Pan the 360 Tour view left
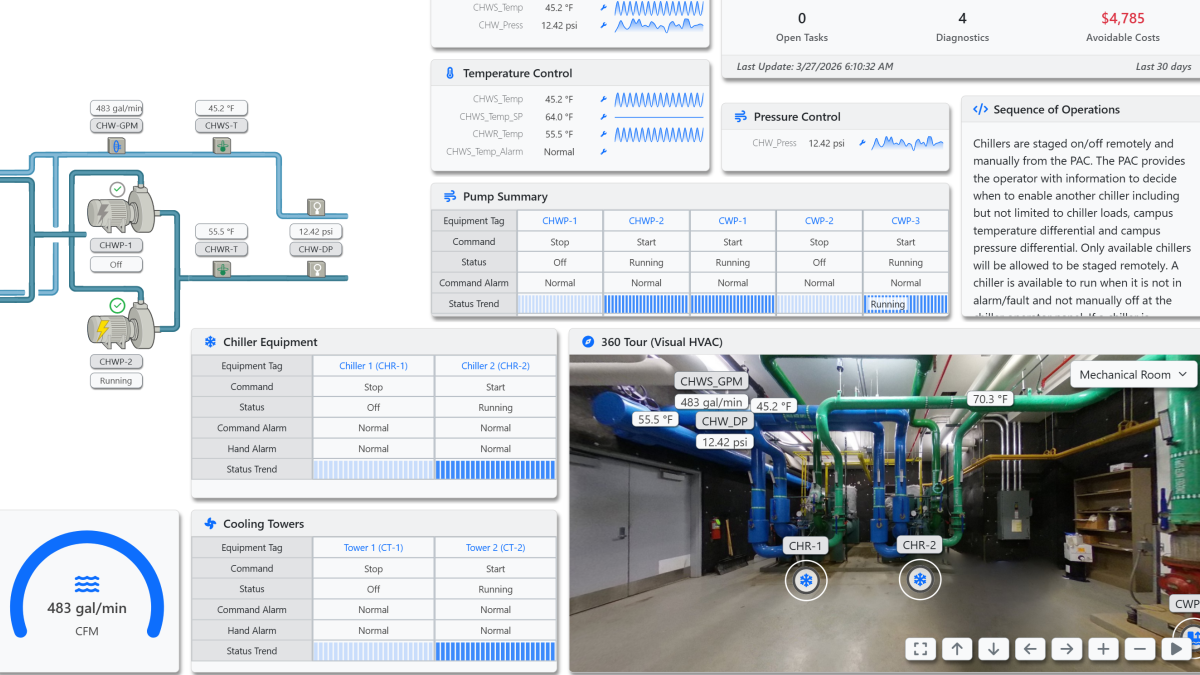Screen dimensions: 1200x675 (1030, 649)
